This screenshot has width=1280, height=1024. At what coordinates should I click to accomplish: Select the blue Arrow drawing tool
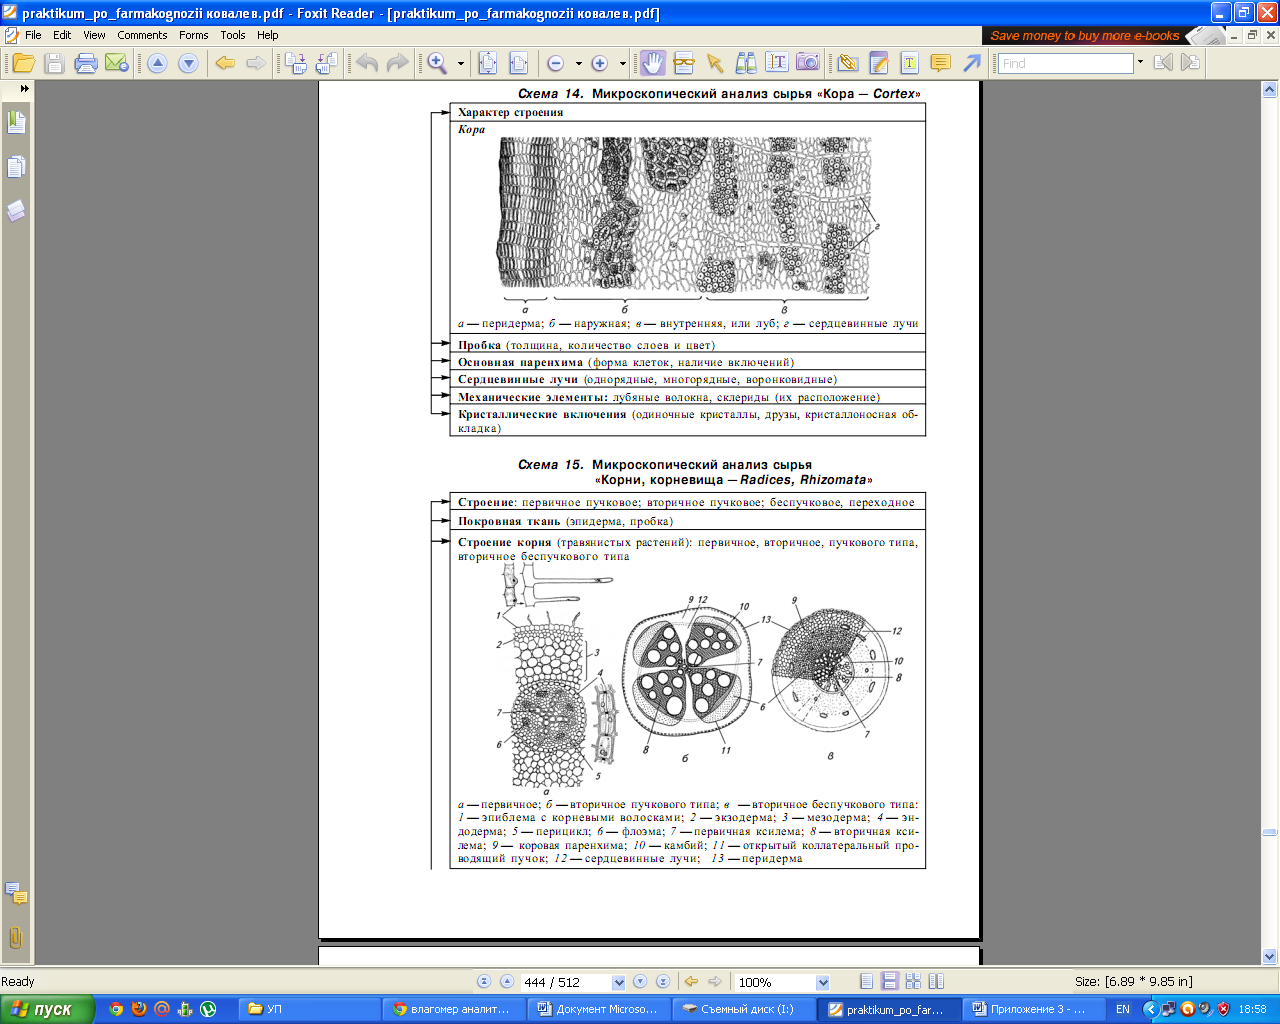point(972,63)
